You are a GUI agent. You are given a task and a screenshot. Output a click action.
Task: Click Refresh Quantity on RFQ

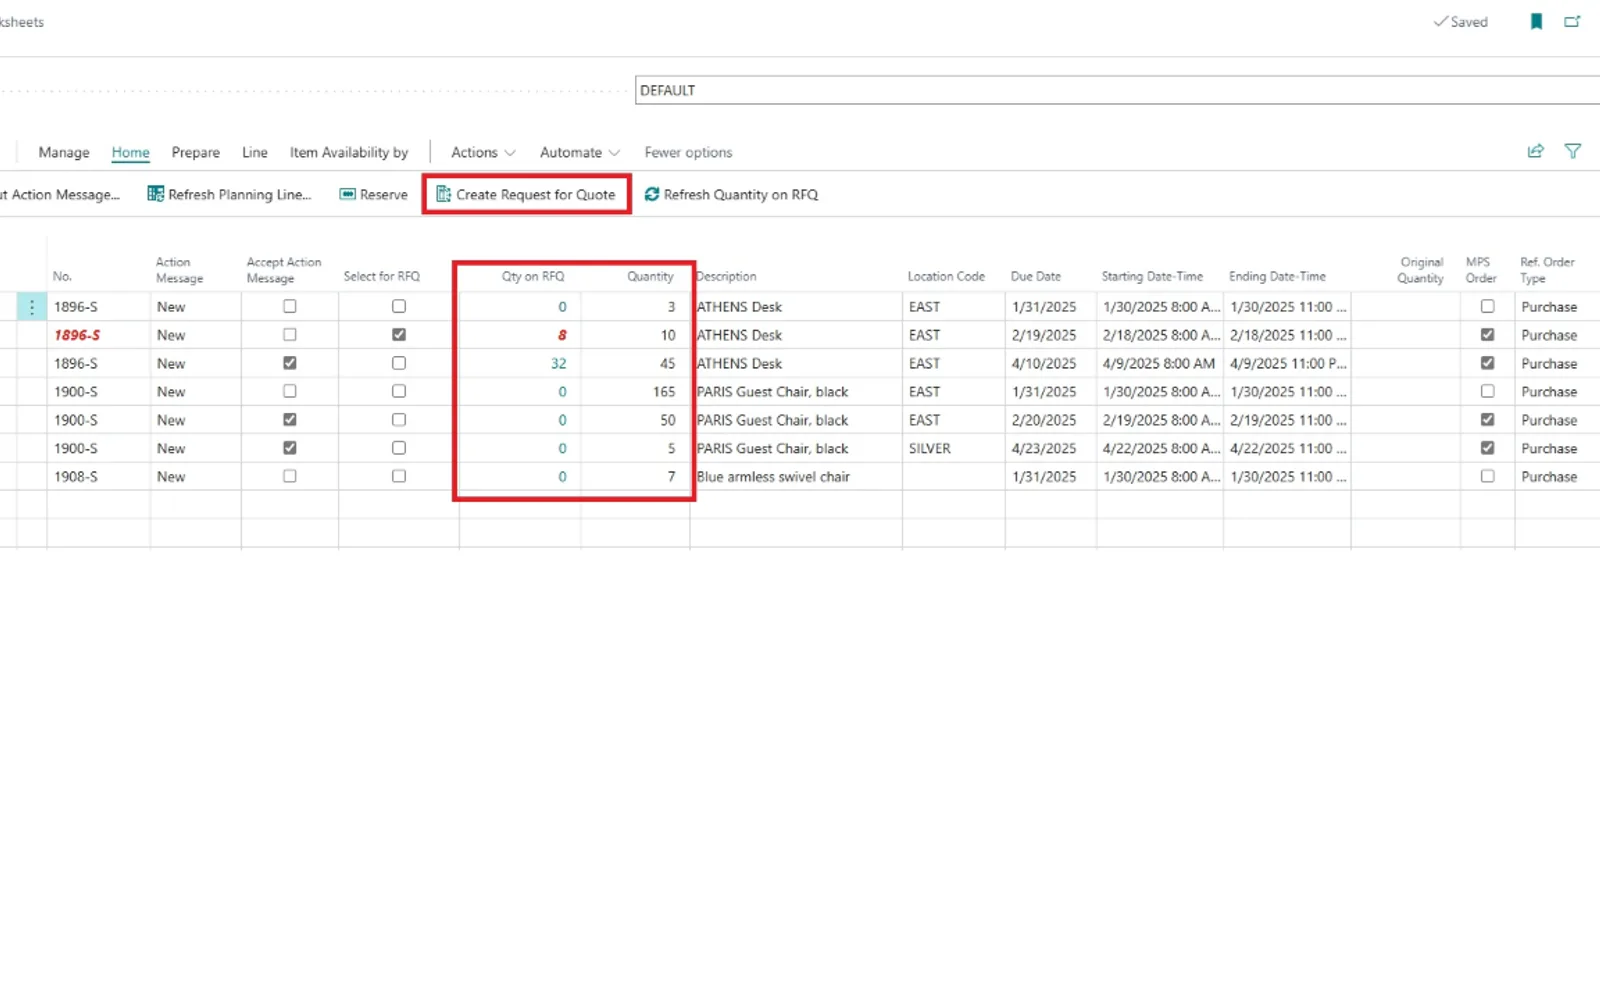pos(731,194)
